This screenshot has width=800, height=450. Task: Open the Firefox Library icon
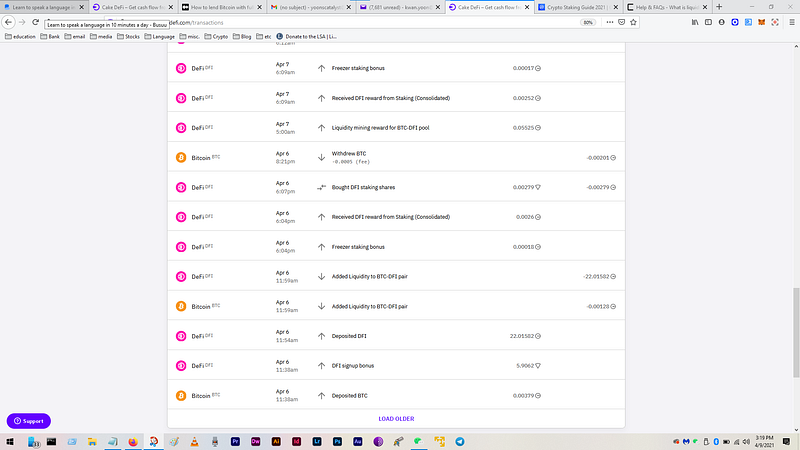click(695, 22)
